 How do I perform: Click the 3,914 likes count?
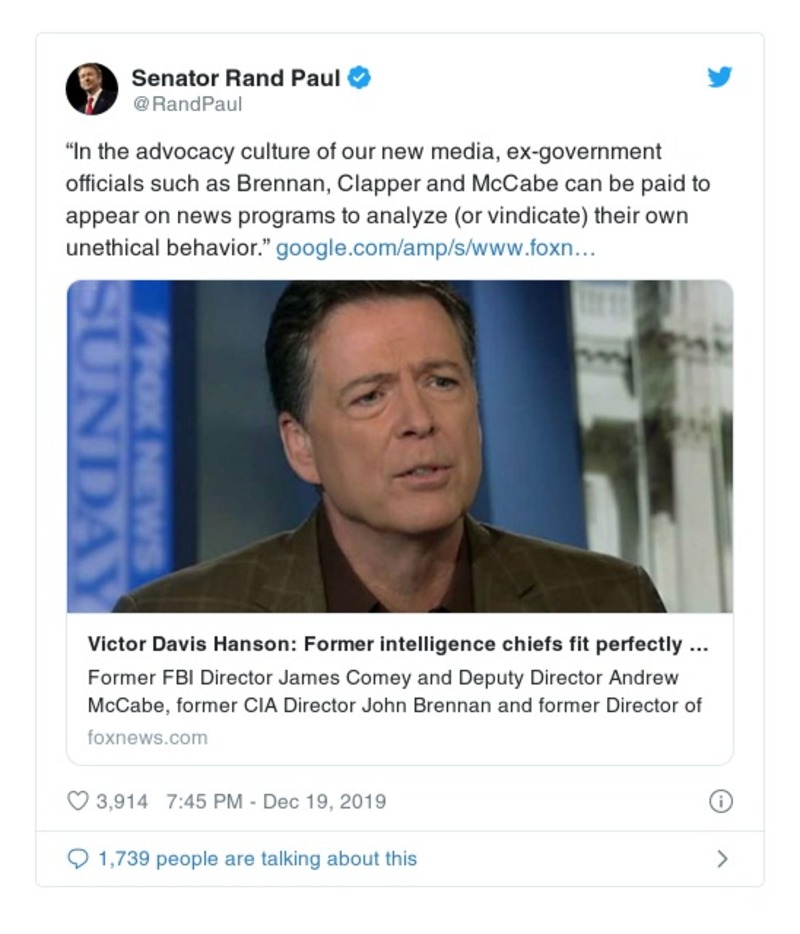122,801
